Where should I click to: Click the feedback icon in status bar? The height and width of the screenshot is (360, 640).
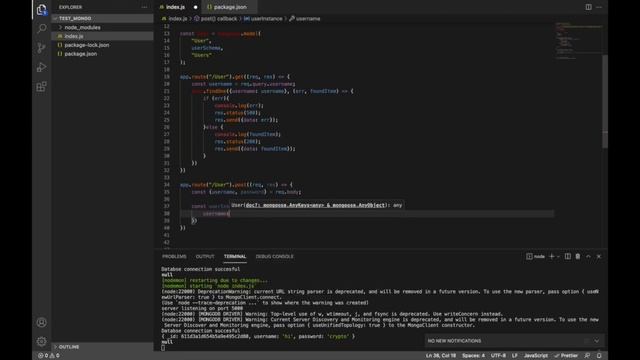tap(587, 356)
